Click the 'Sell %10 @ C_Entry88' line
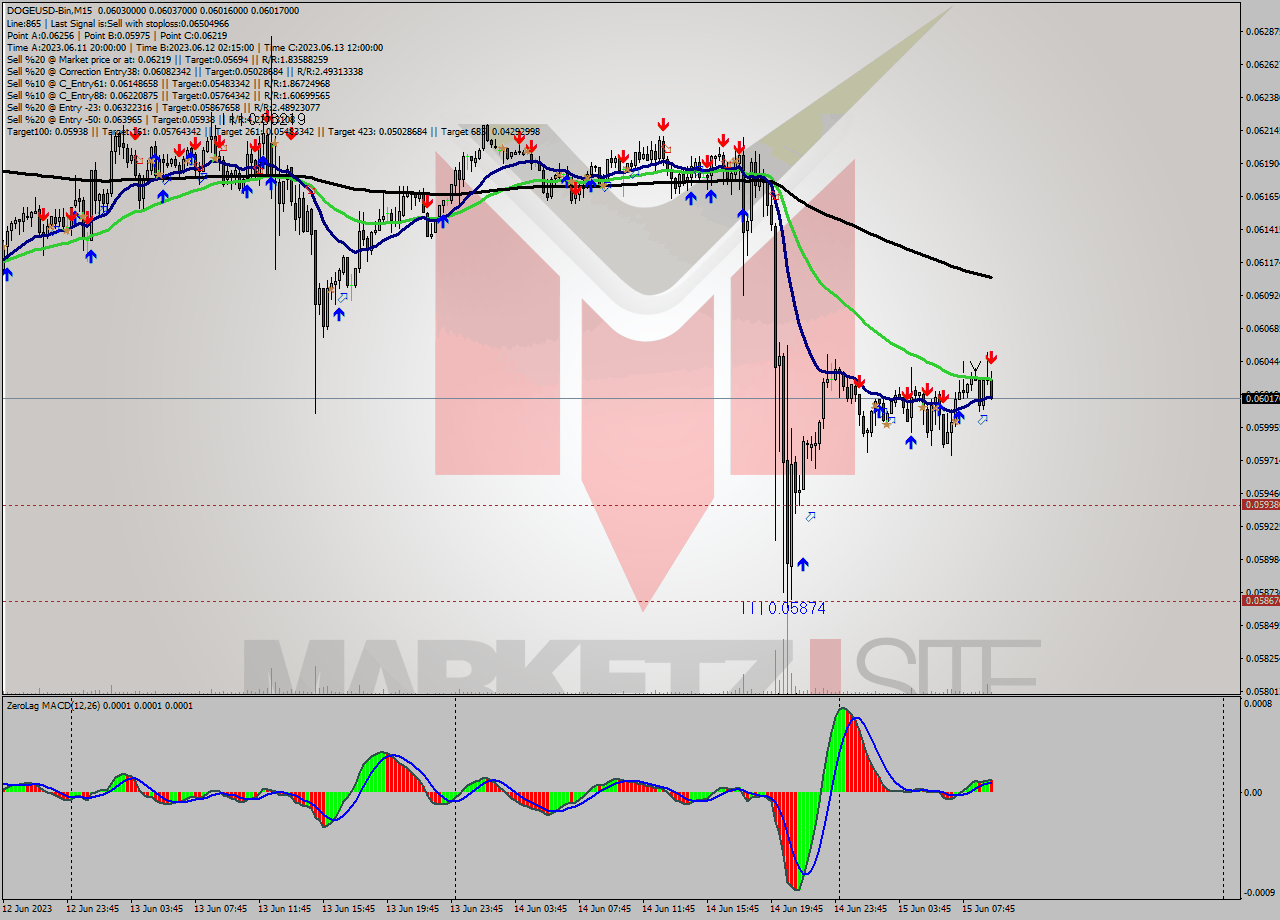1280x920 pixels. 168,95
